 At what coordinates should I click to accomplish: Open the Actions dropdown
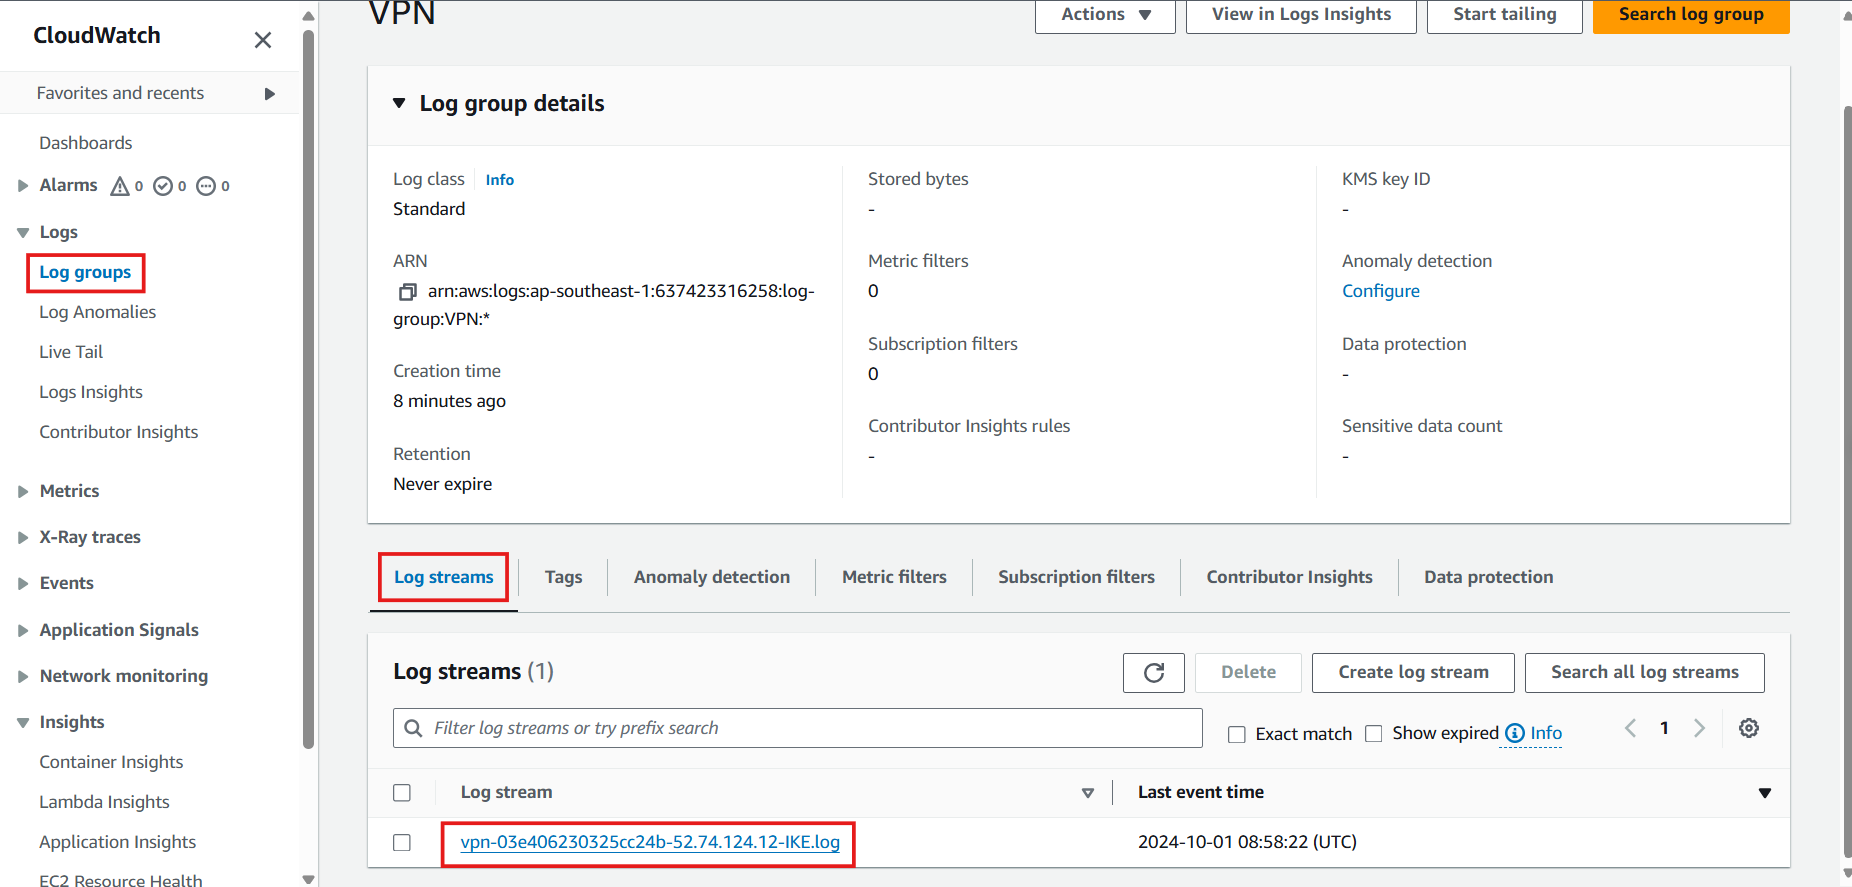(1105, 15)
